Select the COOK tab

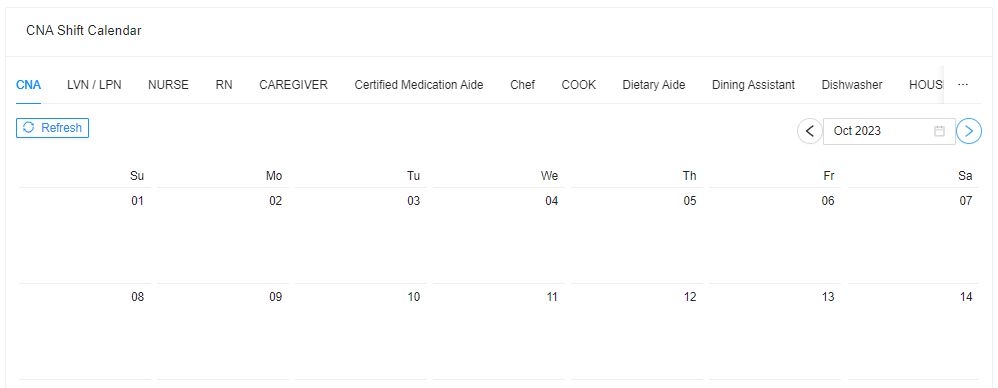(579, 85)
